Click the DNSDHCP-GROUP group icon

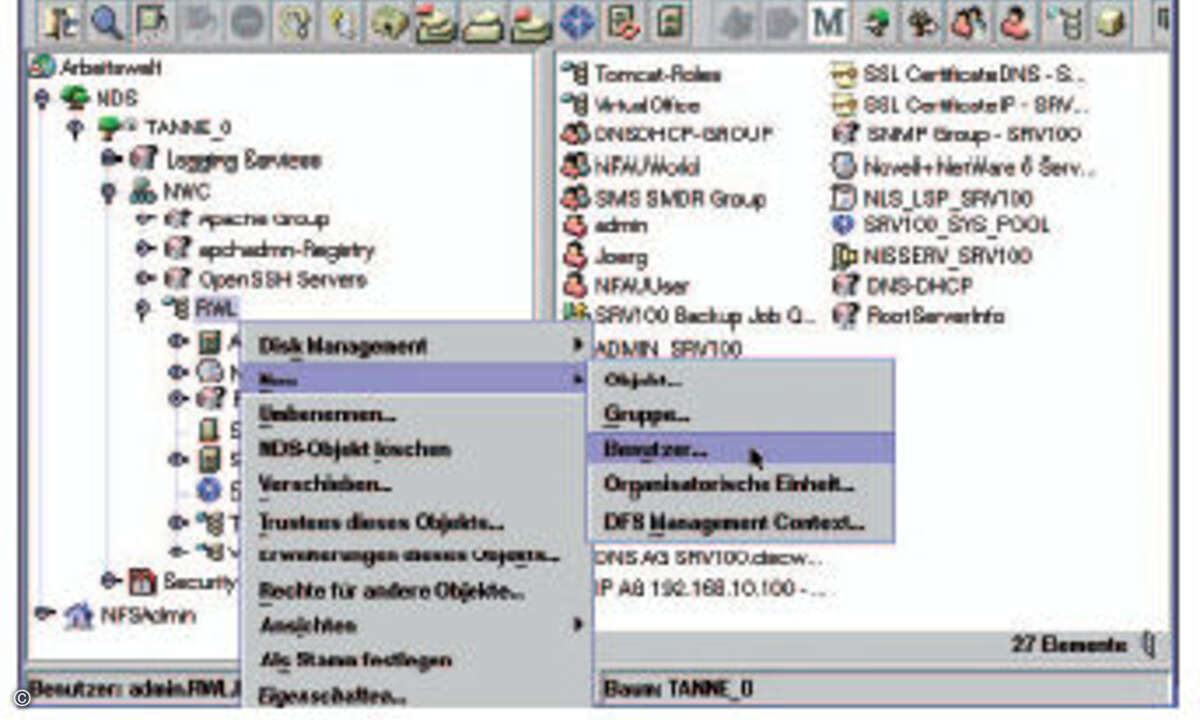pos(574,134)
